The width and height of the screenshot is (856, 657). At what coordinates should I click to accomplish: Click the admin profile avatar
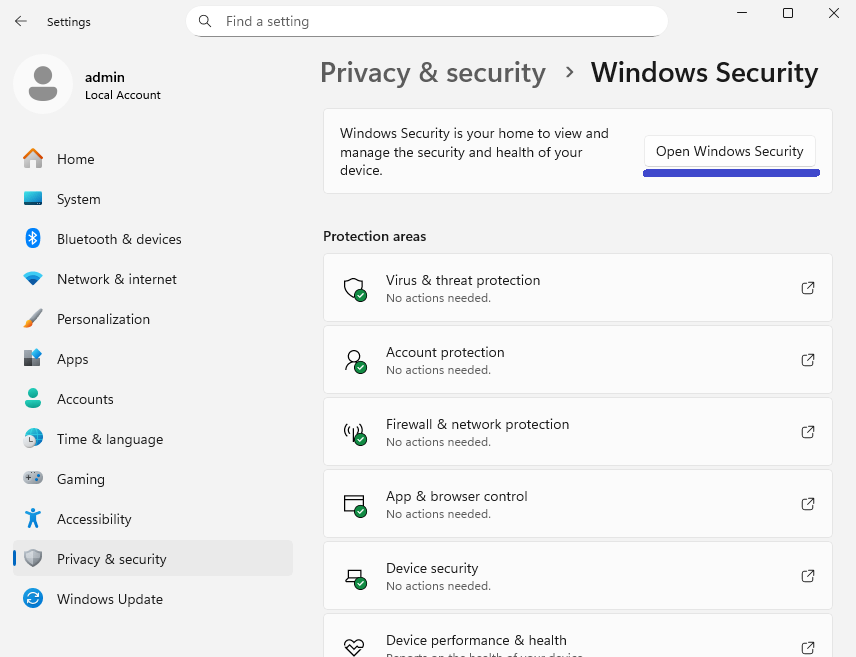pyautogui.click(x=42, y=84)
